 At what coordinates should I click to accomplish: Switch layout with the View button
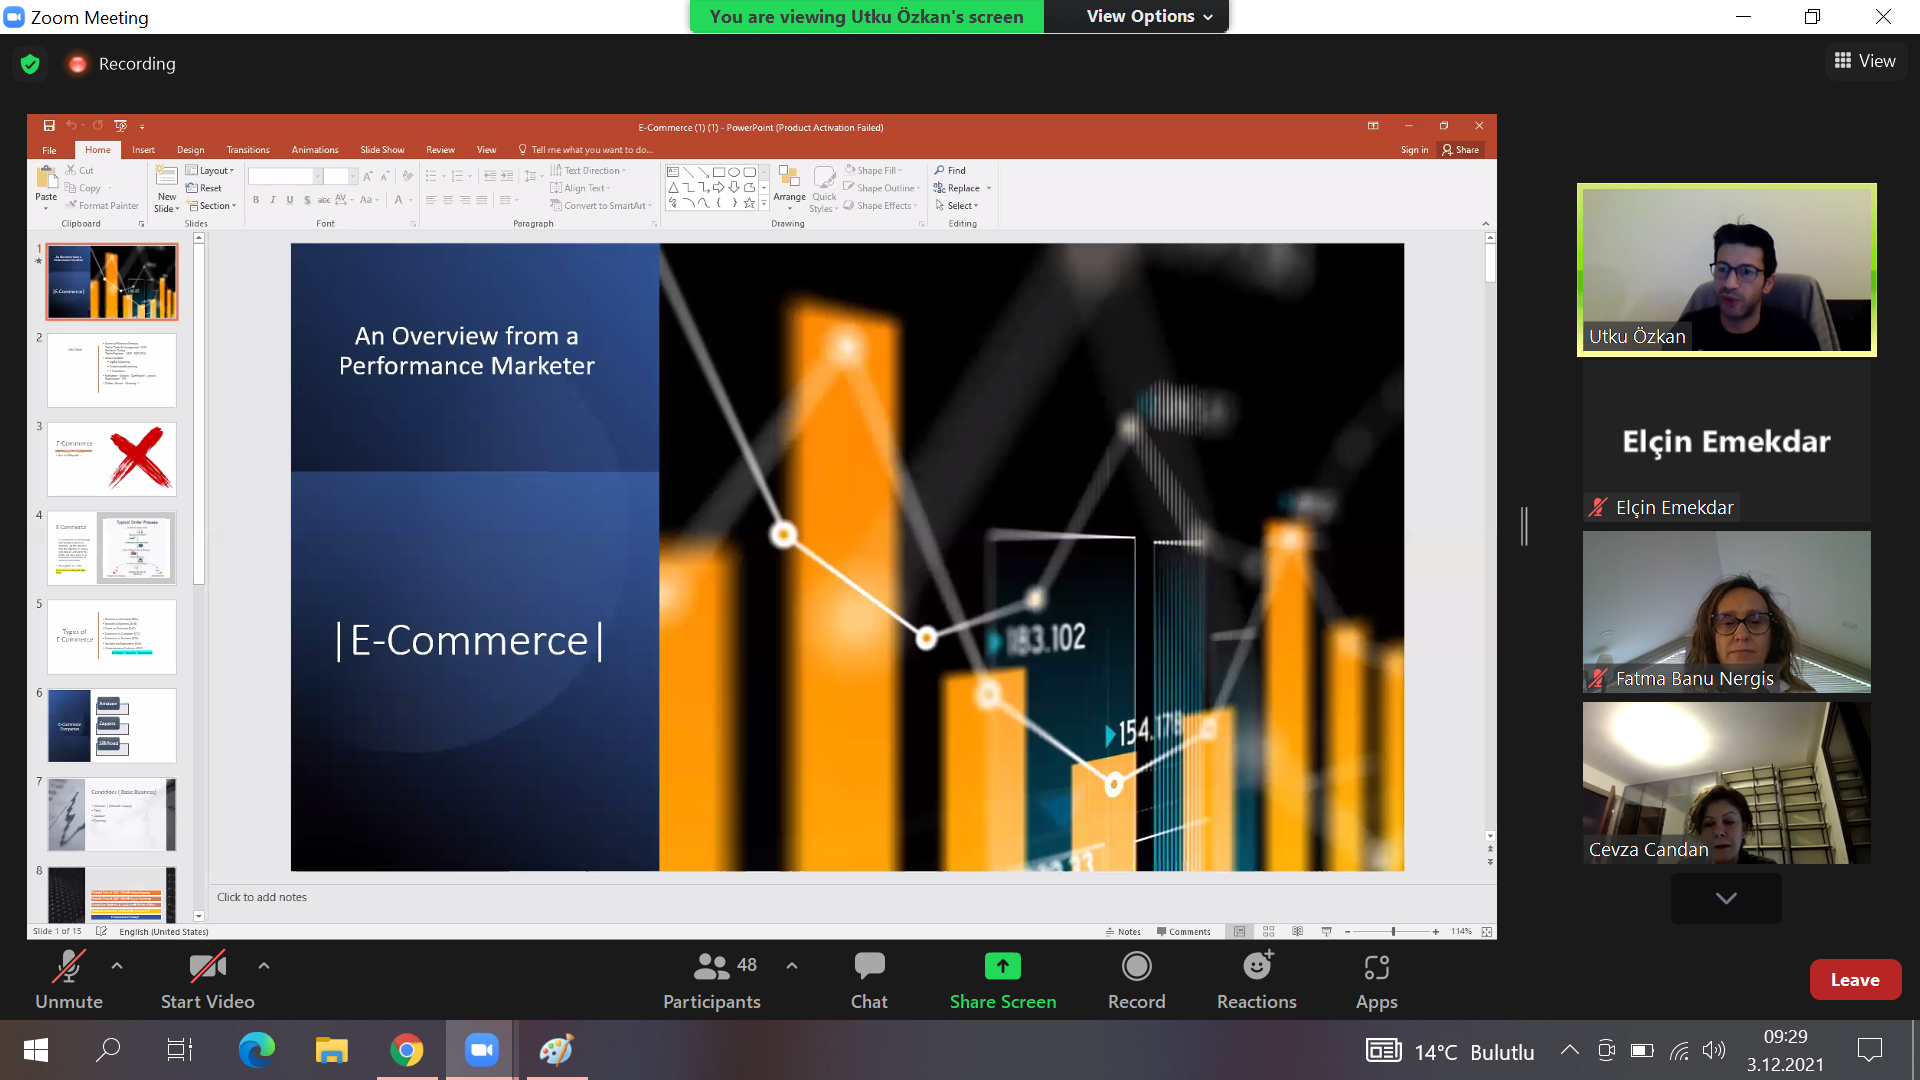[1864, 61]
